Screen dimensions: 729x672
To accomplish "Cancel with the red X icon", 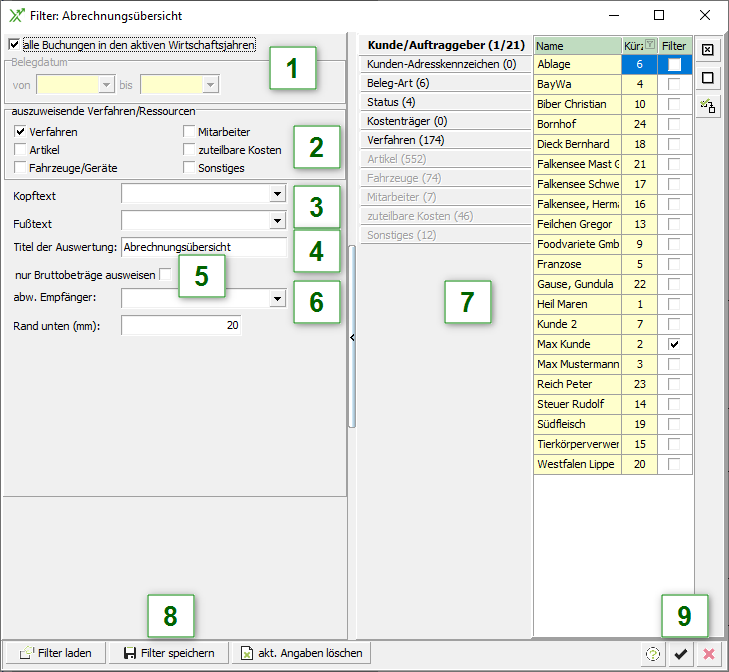I will click(709, 653).
